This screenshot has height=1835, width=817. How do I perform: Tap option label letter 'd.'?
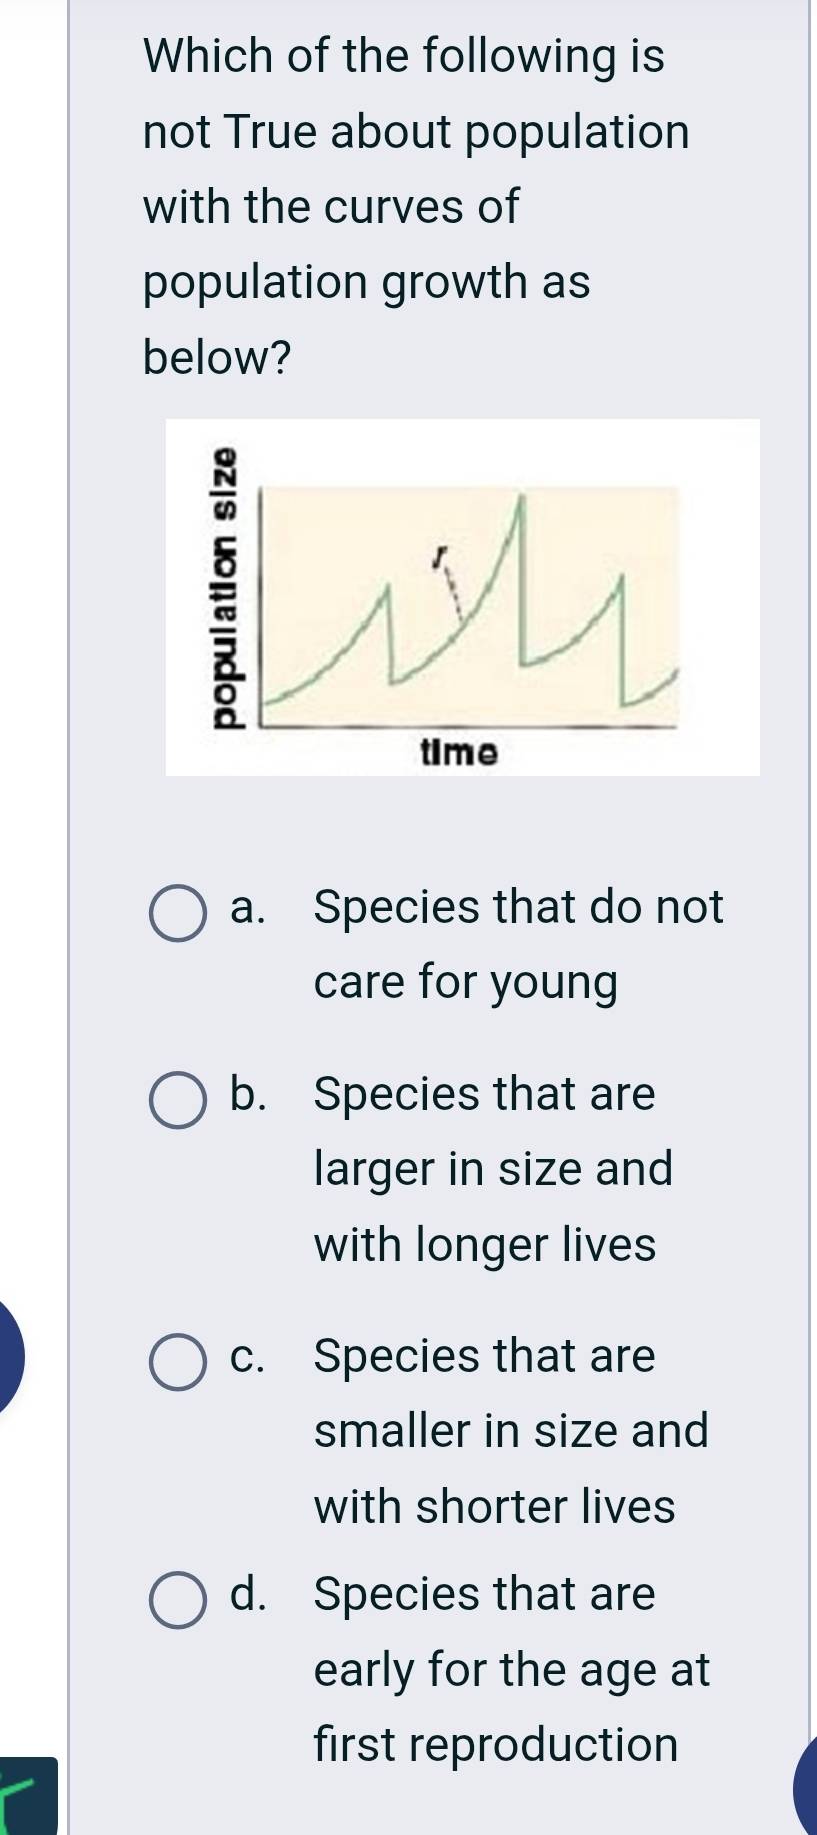click(249, 1597)
